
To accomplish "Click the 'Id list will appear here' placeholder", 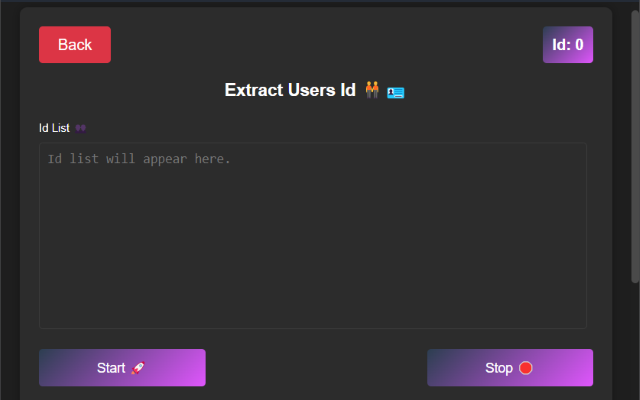I will click(139, 159).
